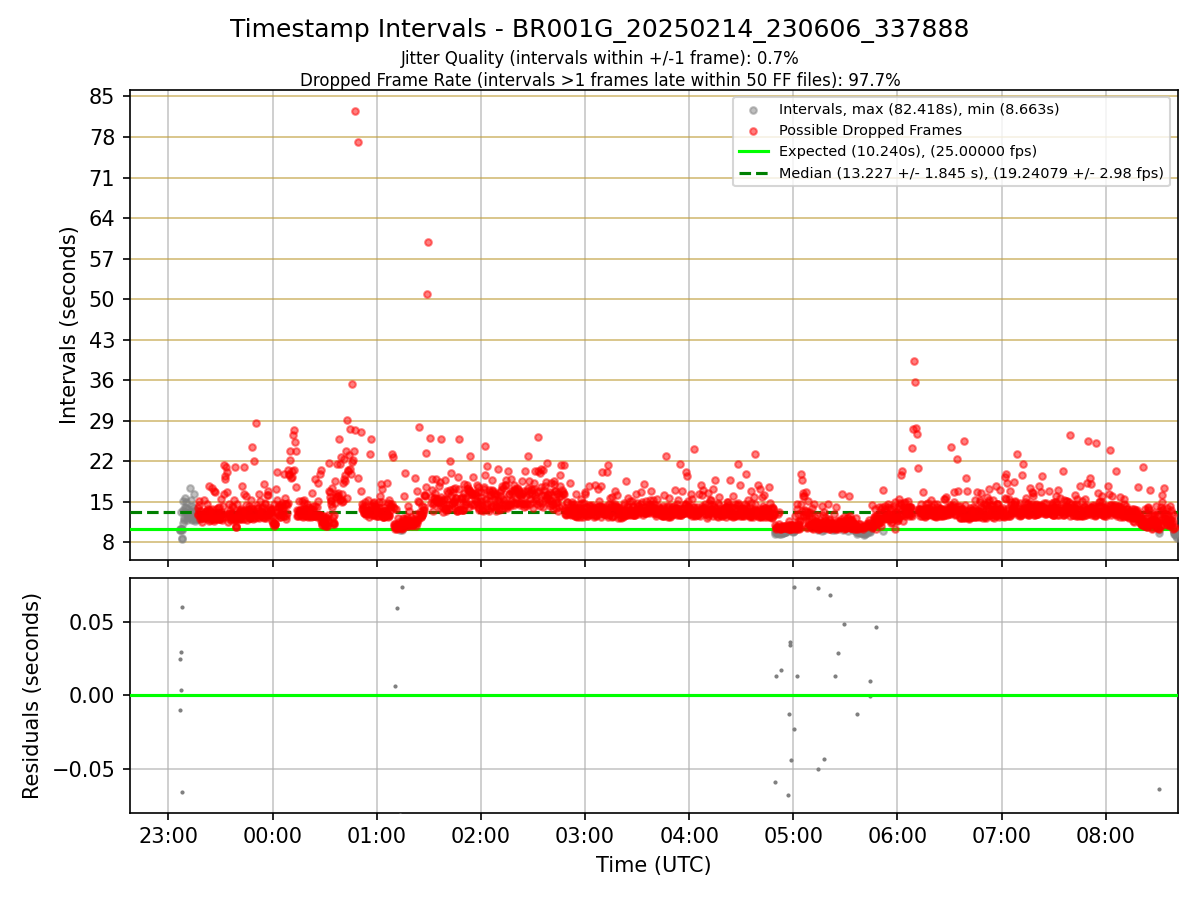This screenshot has width=1200, height=900.
Task: Click the "Time (UTC)" x-axis label
Action: (653, 865)
